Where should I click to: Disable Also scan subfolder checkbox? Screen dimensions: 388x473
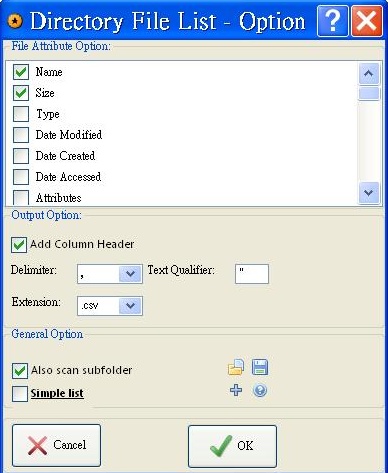point(20,371)
